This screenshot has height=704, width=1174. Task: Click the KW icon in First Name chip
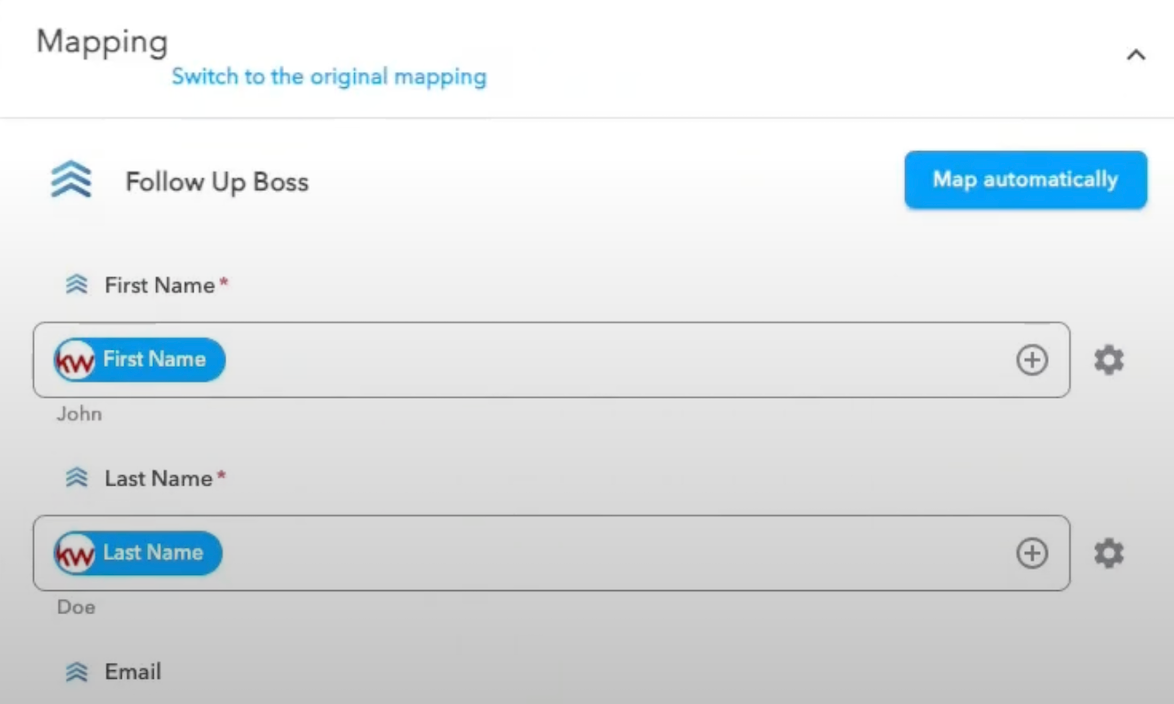[x=75, y=360]
